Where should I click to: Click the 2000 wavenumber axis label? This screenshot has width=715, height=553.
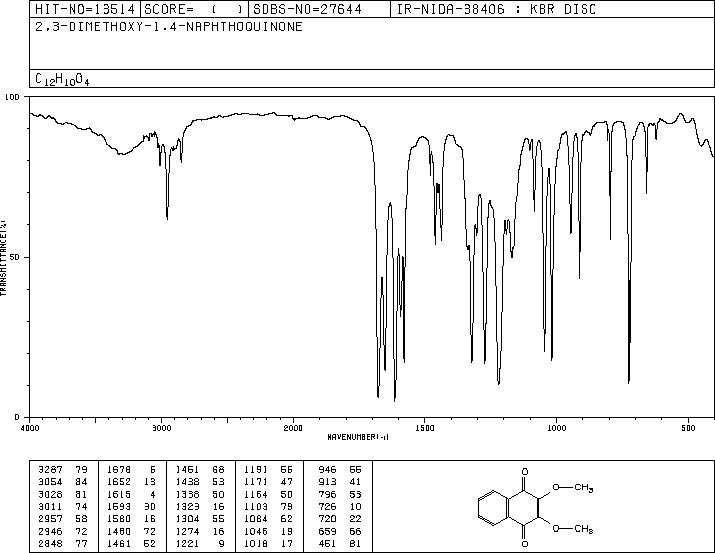[x=293, y=428]
